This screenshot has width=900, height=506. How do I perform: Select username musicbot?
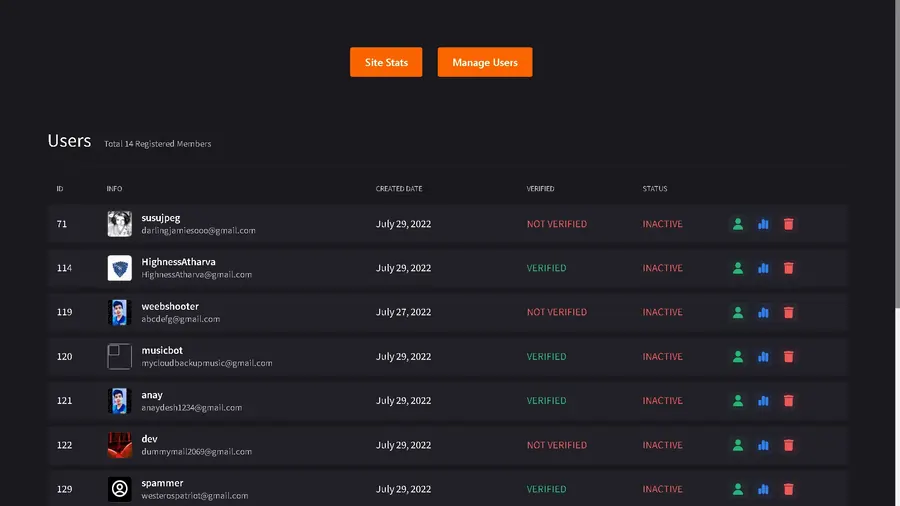162,350
